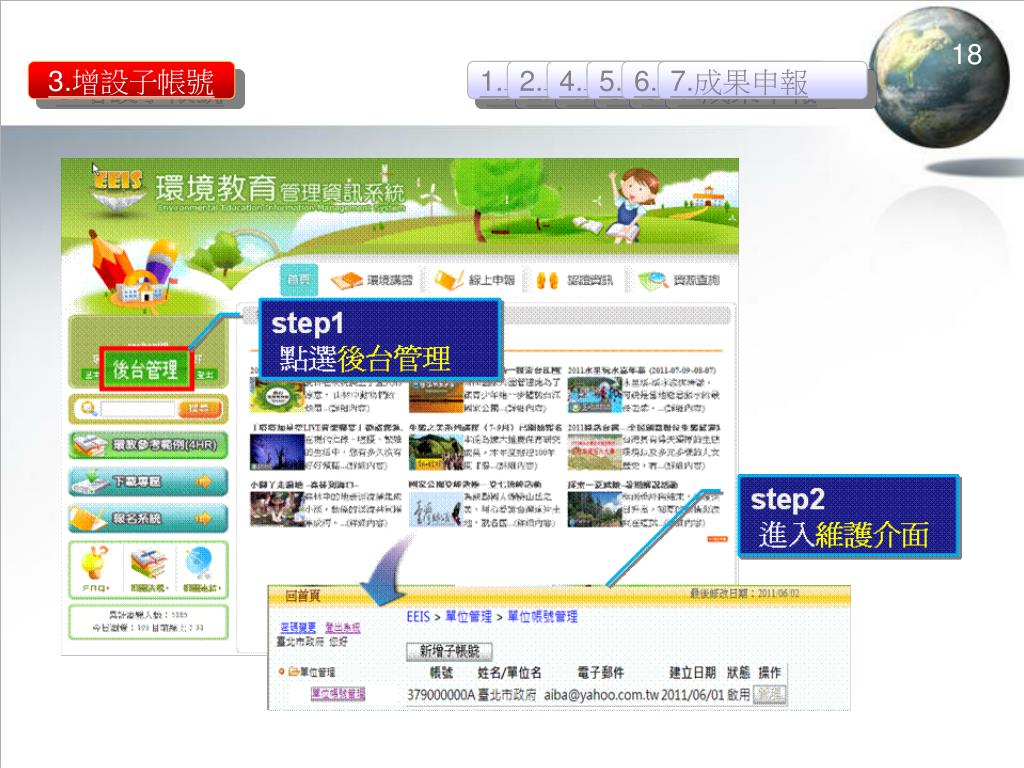
Task: Go to slide tab 5.
Action: [x=605, y=82]
